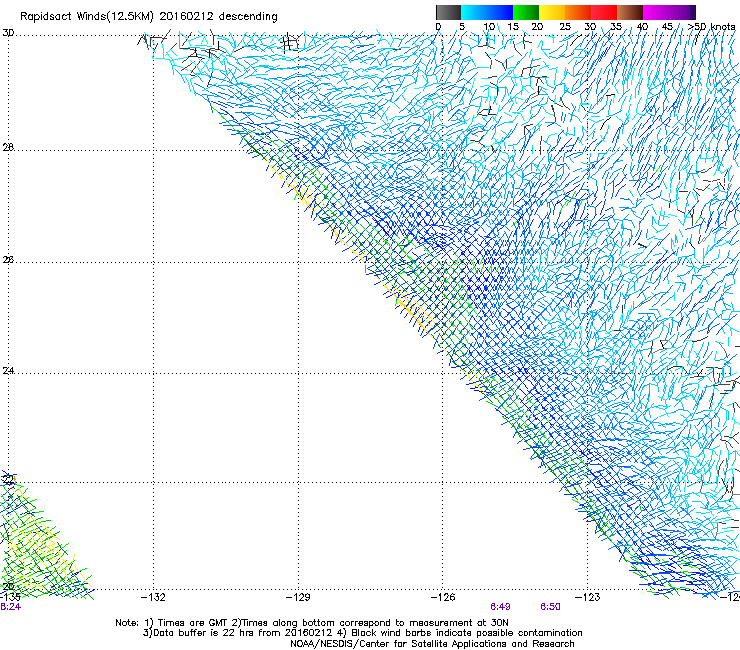Click the '24' latitude axis label
Viewport: 740px width, 650px height.
coord(8,371)
